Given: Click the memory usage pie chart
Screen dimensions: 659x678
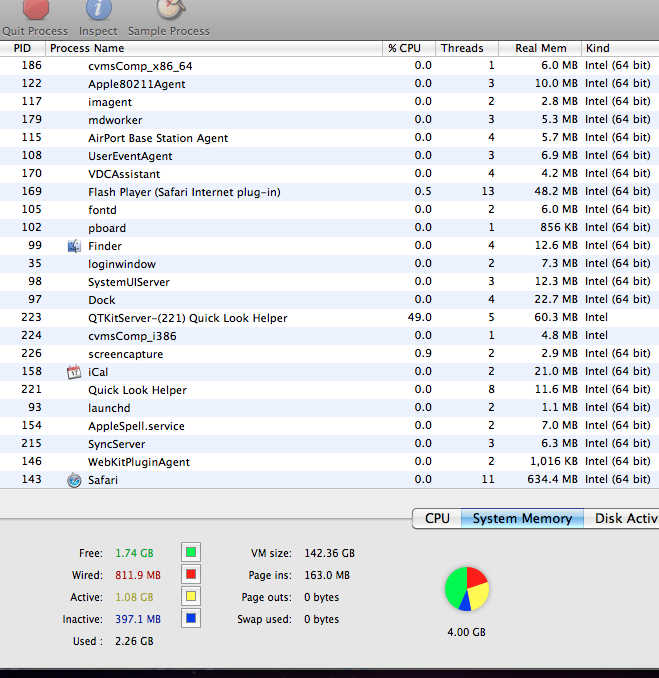Looking at the screenshot, I should 467,589.
